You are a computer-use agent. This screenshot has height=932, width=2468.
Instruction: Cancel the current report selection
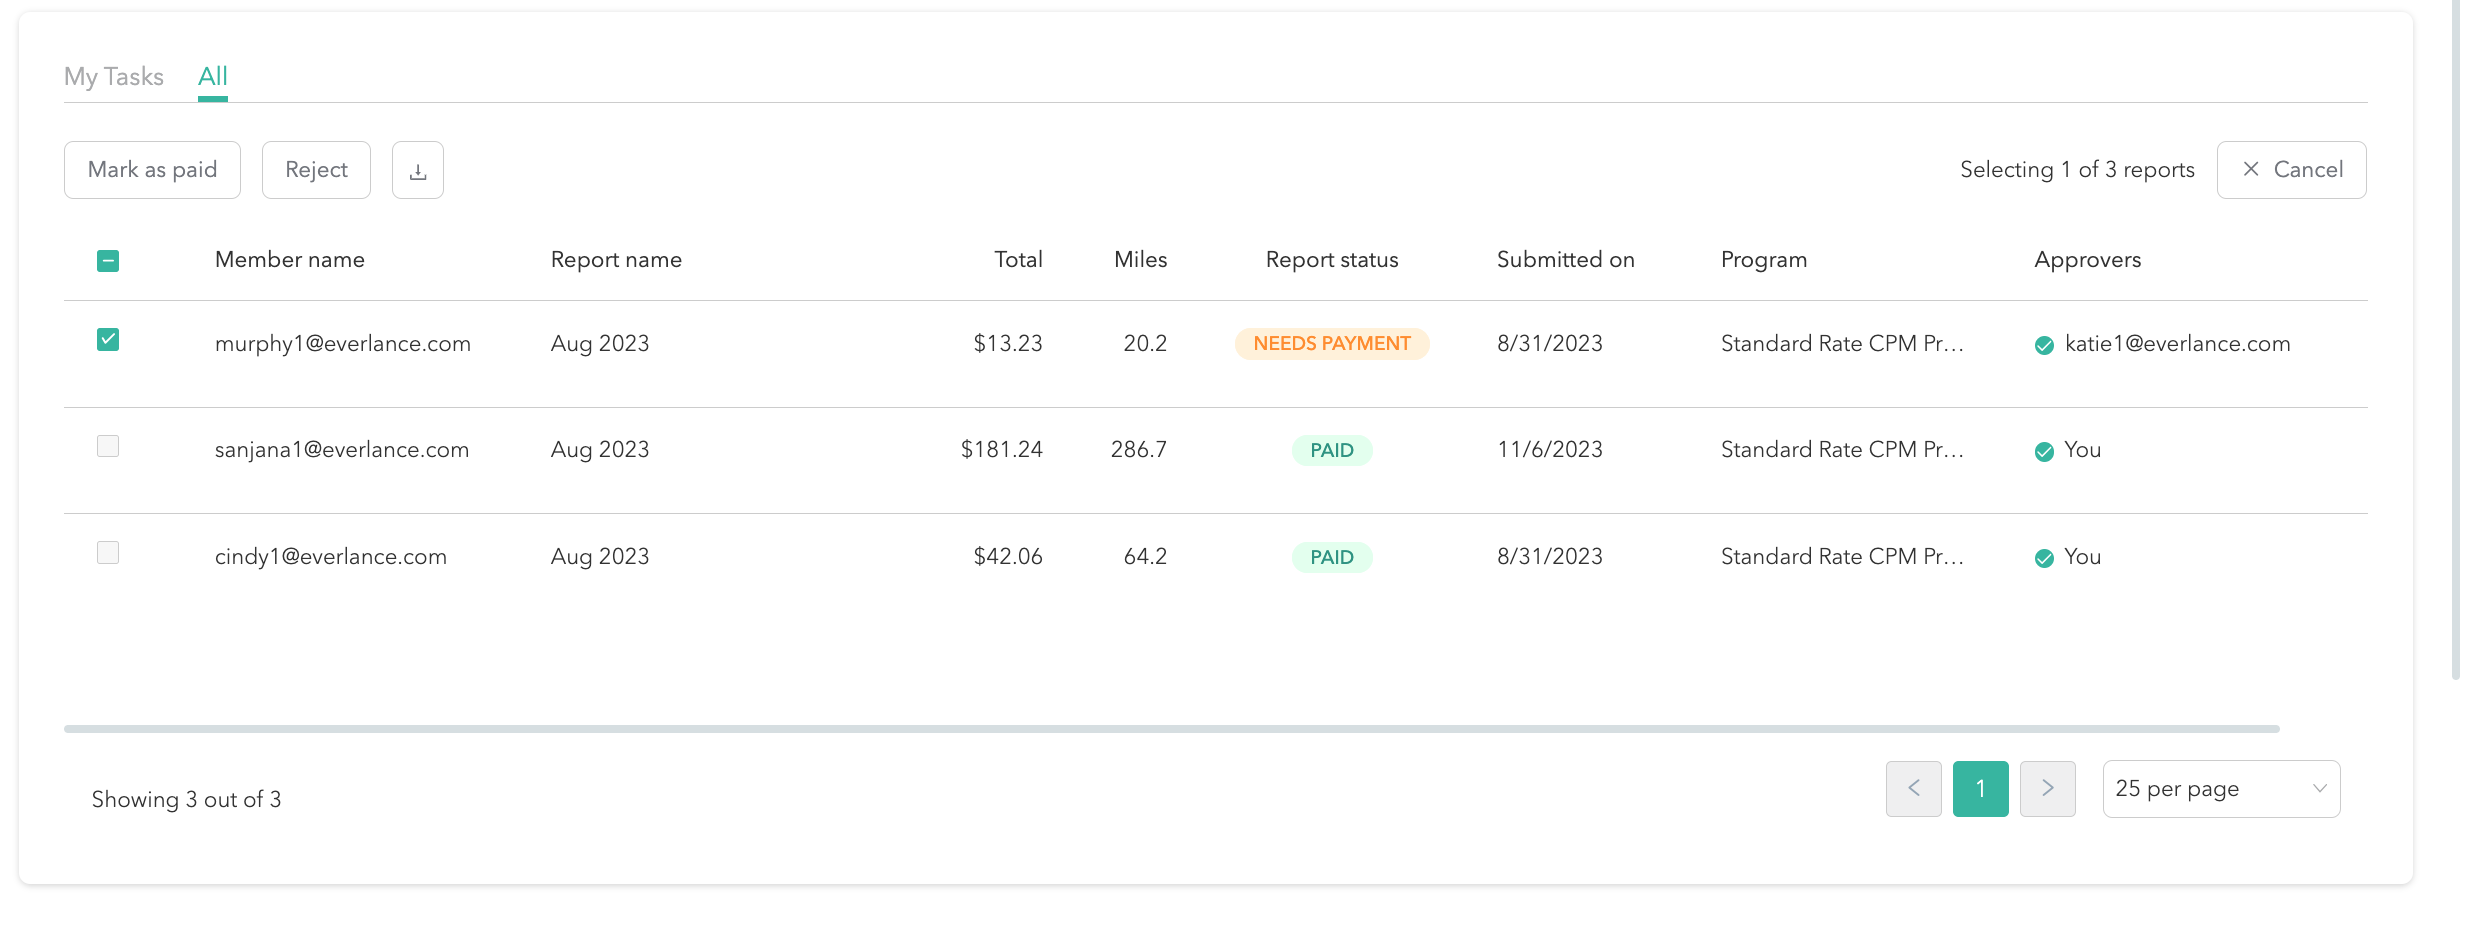click(x=2291, y=170)
